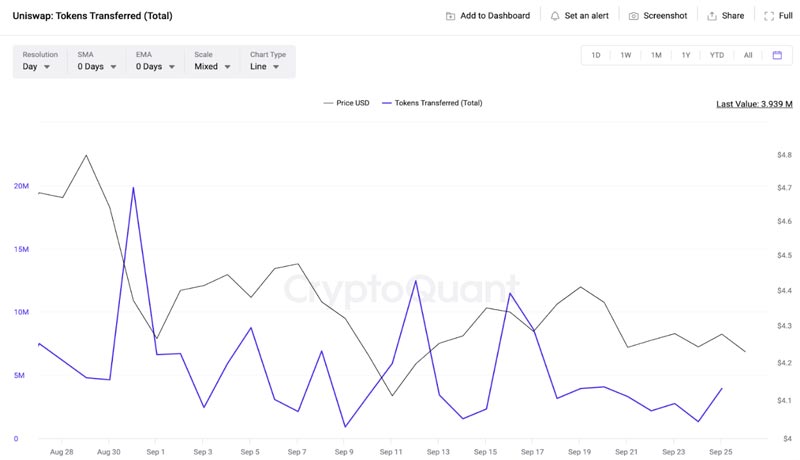Click the Last Value 3.939 M link
800x460 pixels.
click(754, 104)
